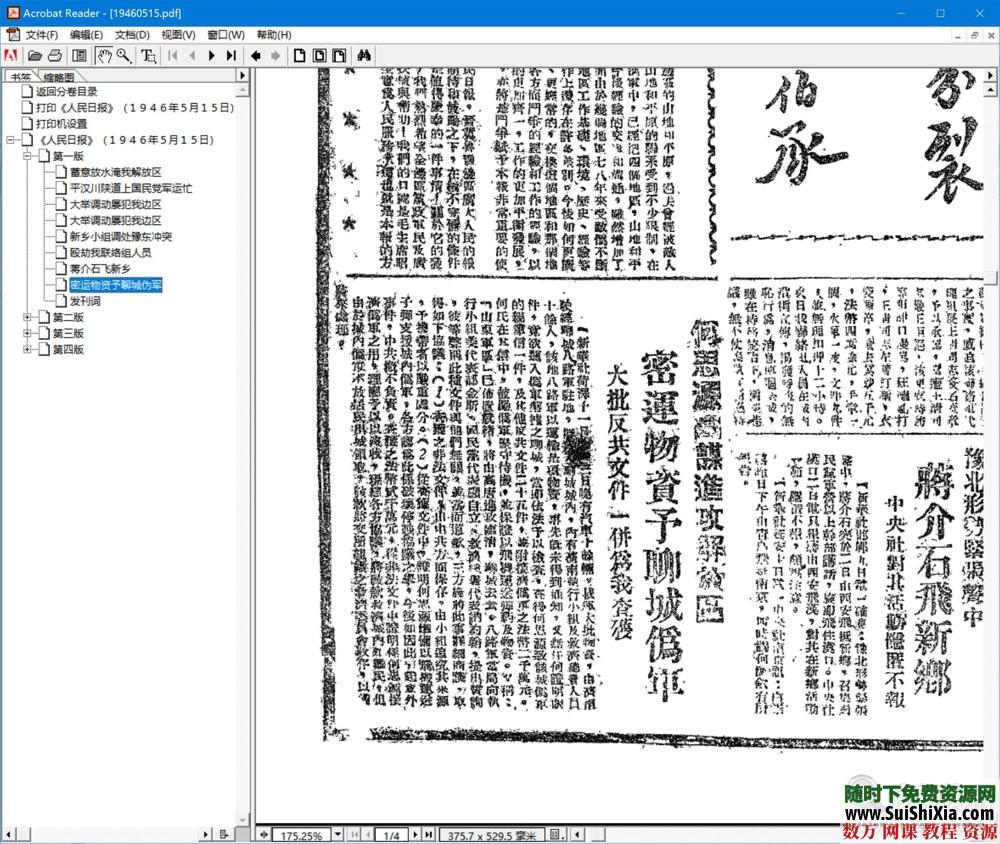Select the Hand tool
Image resolution: width=1000 pixels, height=844 pixels.
[104, 55]
